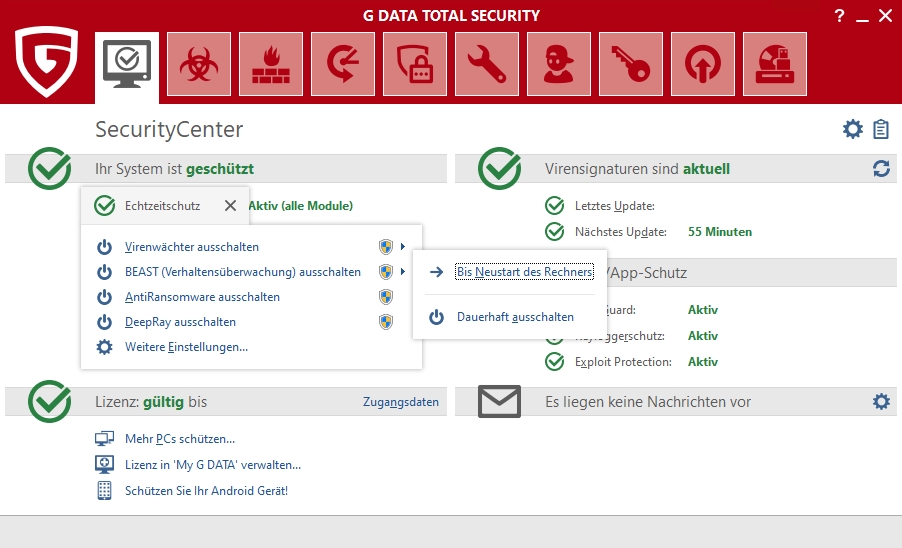Click UAC shield icon on DeepRay row

386,322
